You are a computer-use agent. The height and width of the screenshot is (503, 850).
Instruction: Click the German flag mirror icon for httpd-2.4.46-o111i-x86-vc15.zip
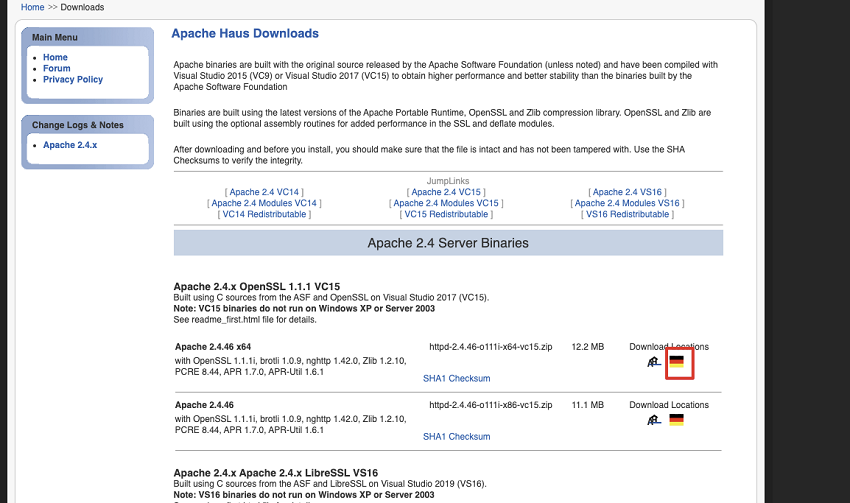point(677,420)
